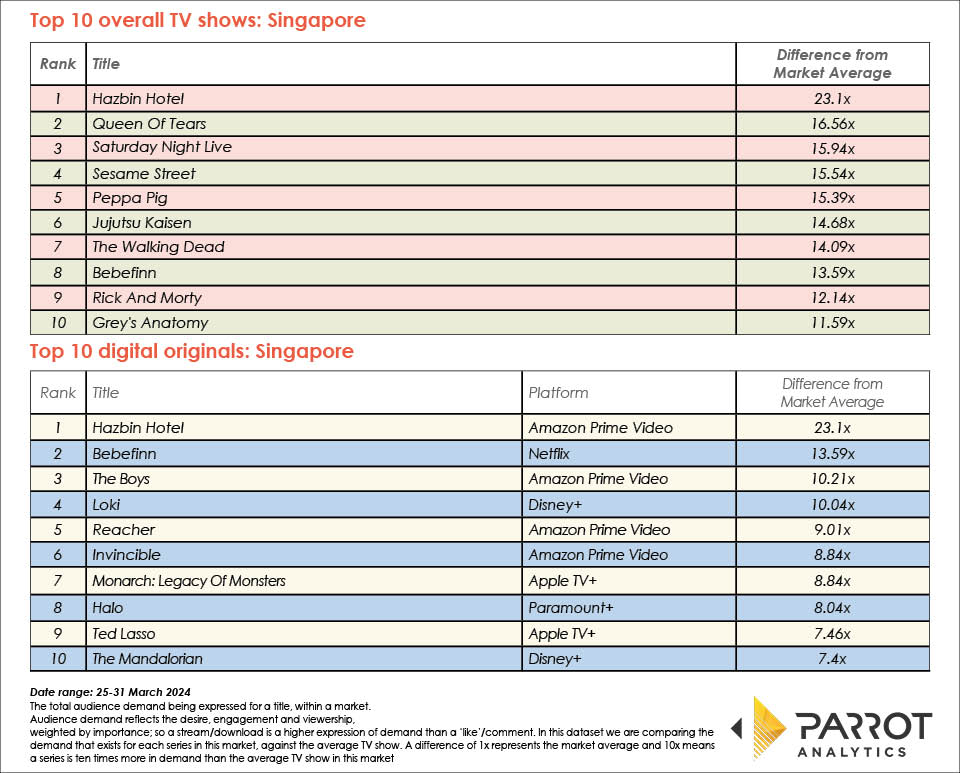Select "Amazon Prime Video" in the Invincible row
The width and height of the screenshot is (960, 773).
pyautogui.click(x=598, y=555)
